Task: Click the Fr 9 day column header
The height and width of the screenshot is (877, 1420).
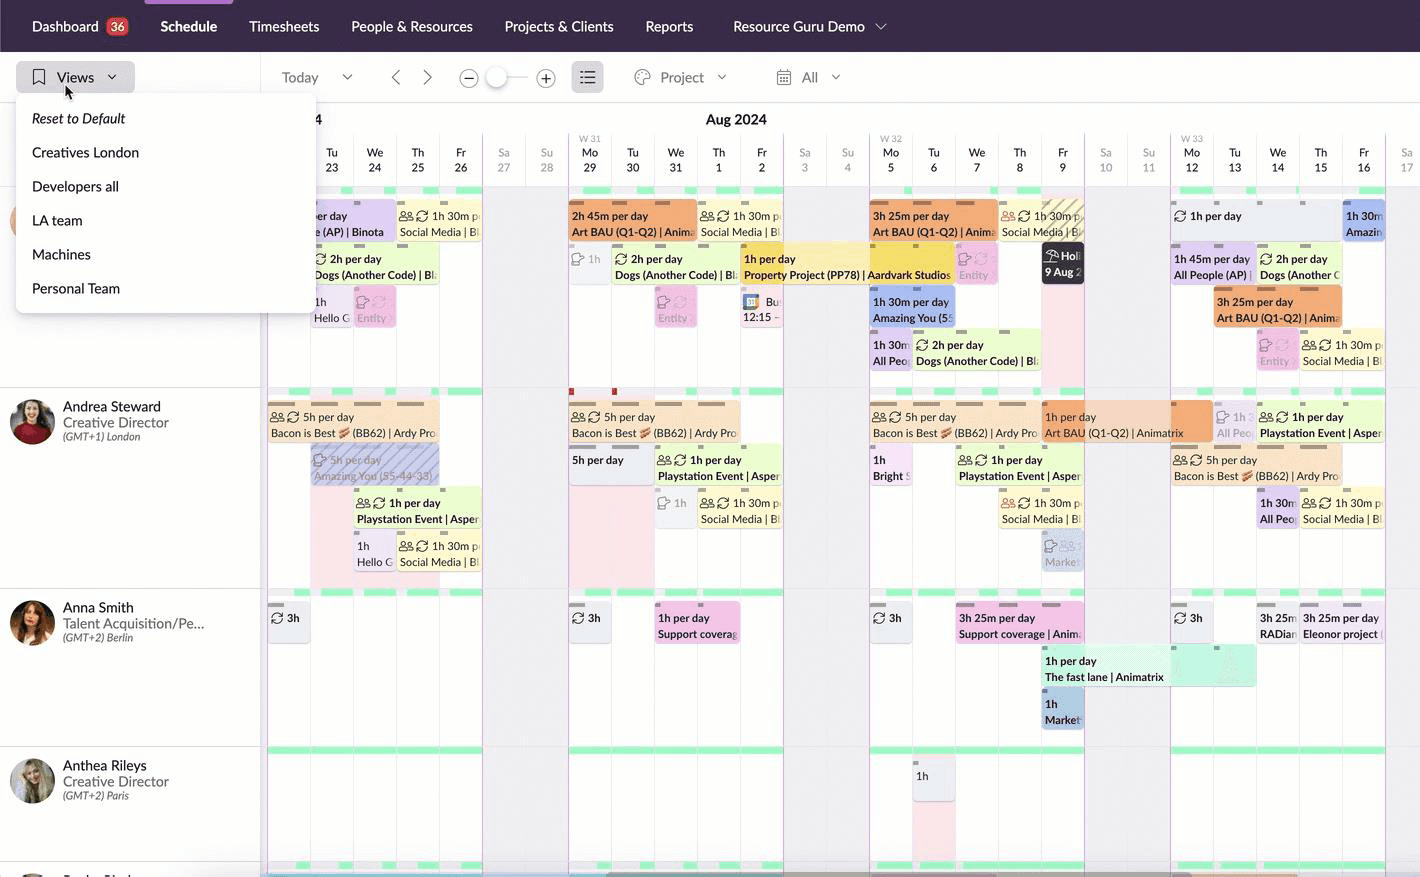Action: (x=1063, y=160)
